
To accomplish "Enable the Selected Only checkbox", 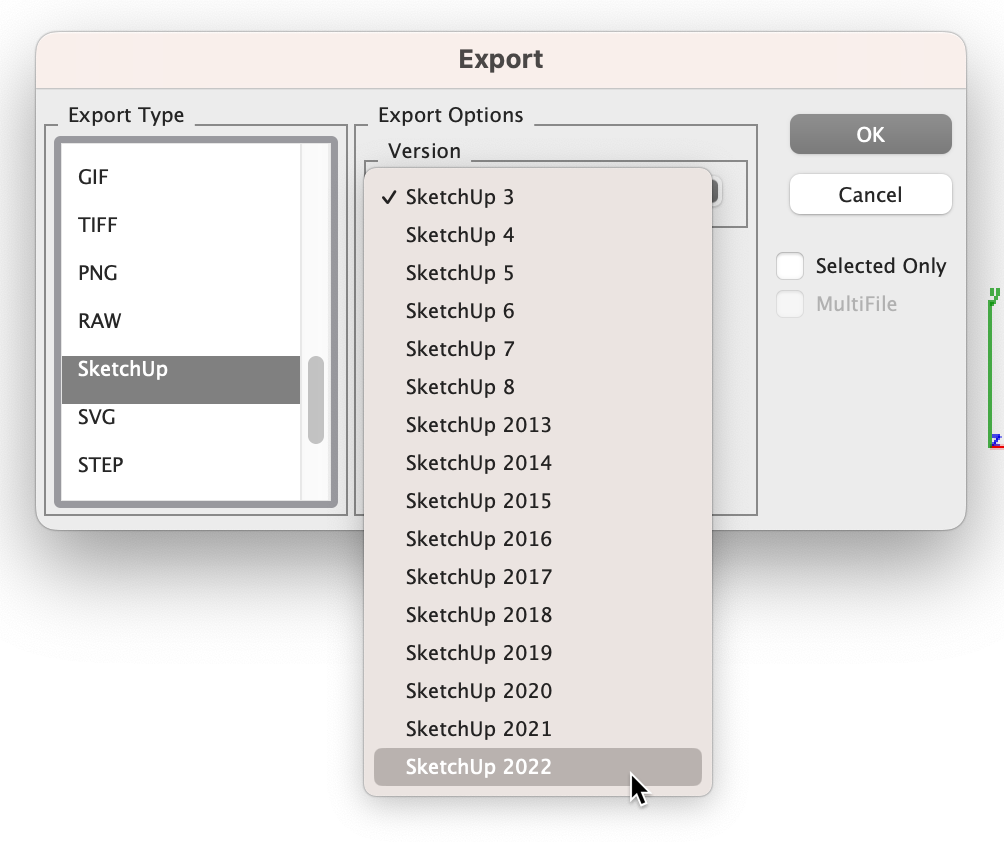I will tap(789, 266).
